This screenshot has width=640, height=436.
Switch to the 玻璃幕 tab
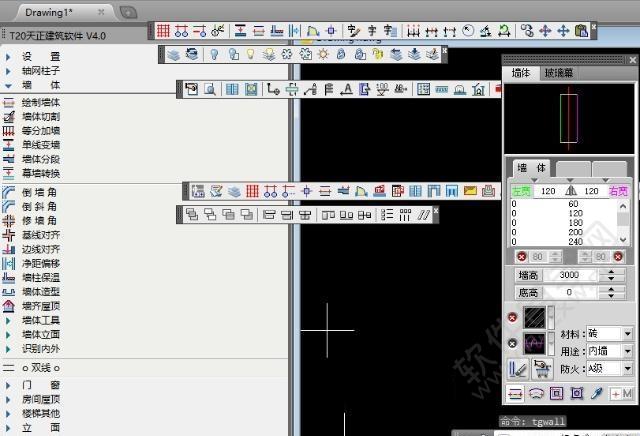tap(559, 73)
